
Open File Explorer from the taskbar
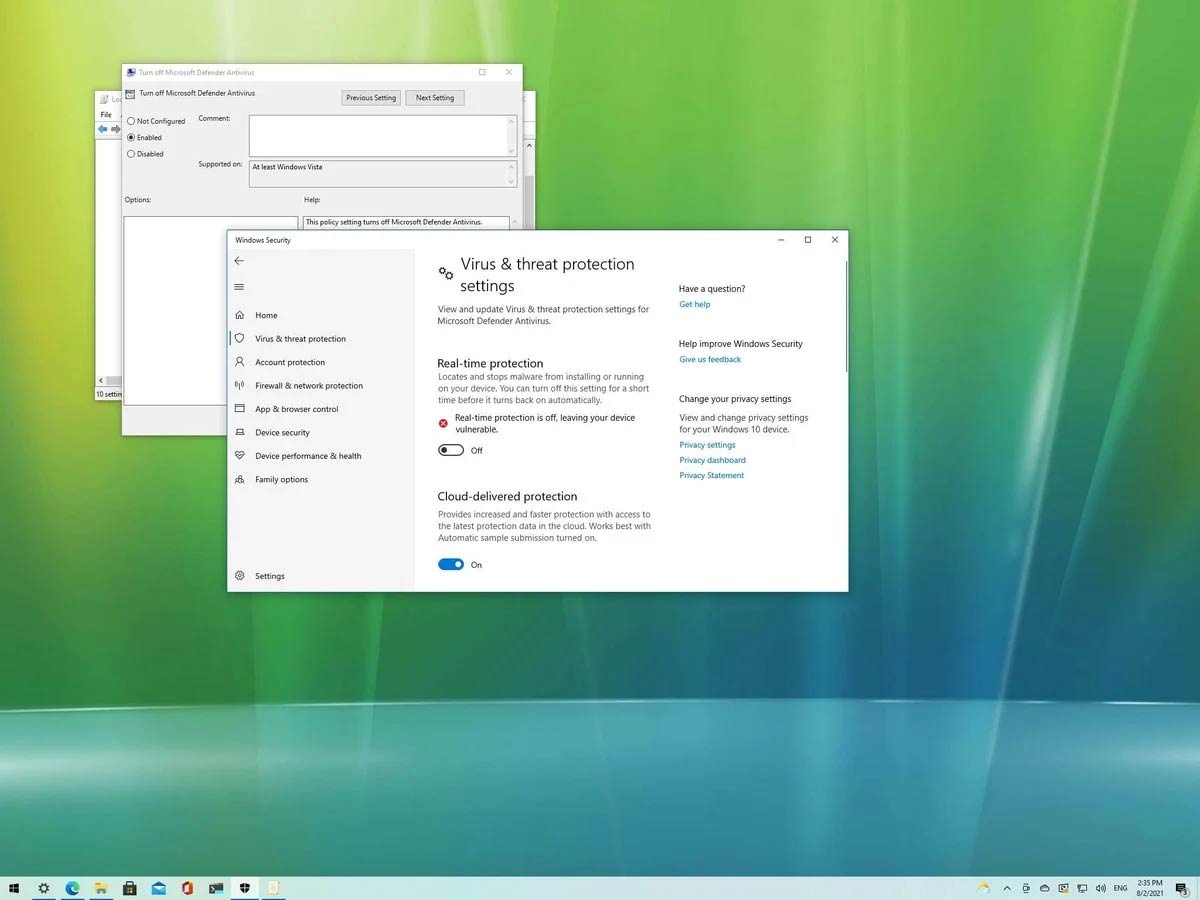tap(101, 888)
